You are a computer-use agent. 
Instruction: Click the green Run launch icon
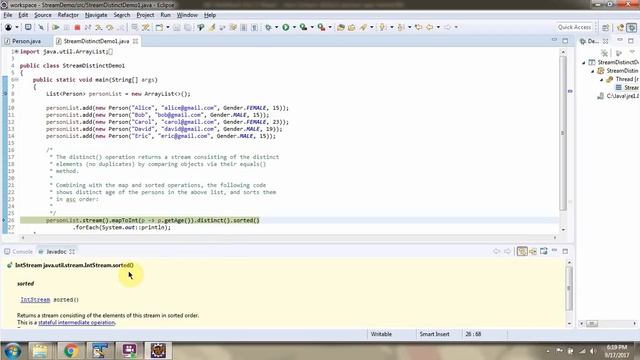(x=286, y=27)
